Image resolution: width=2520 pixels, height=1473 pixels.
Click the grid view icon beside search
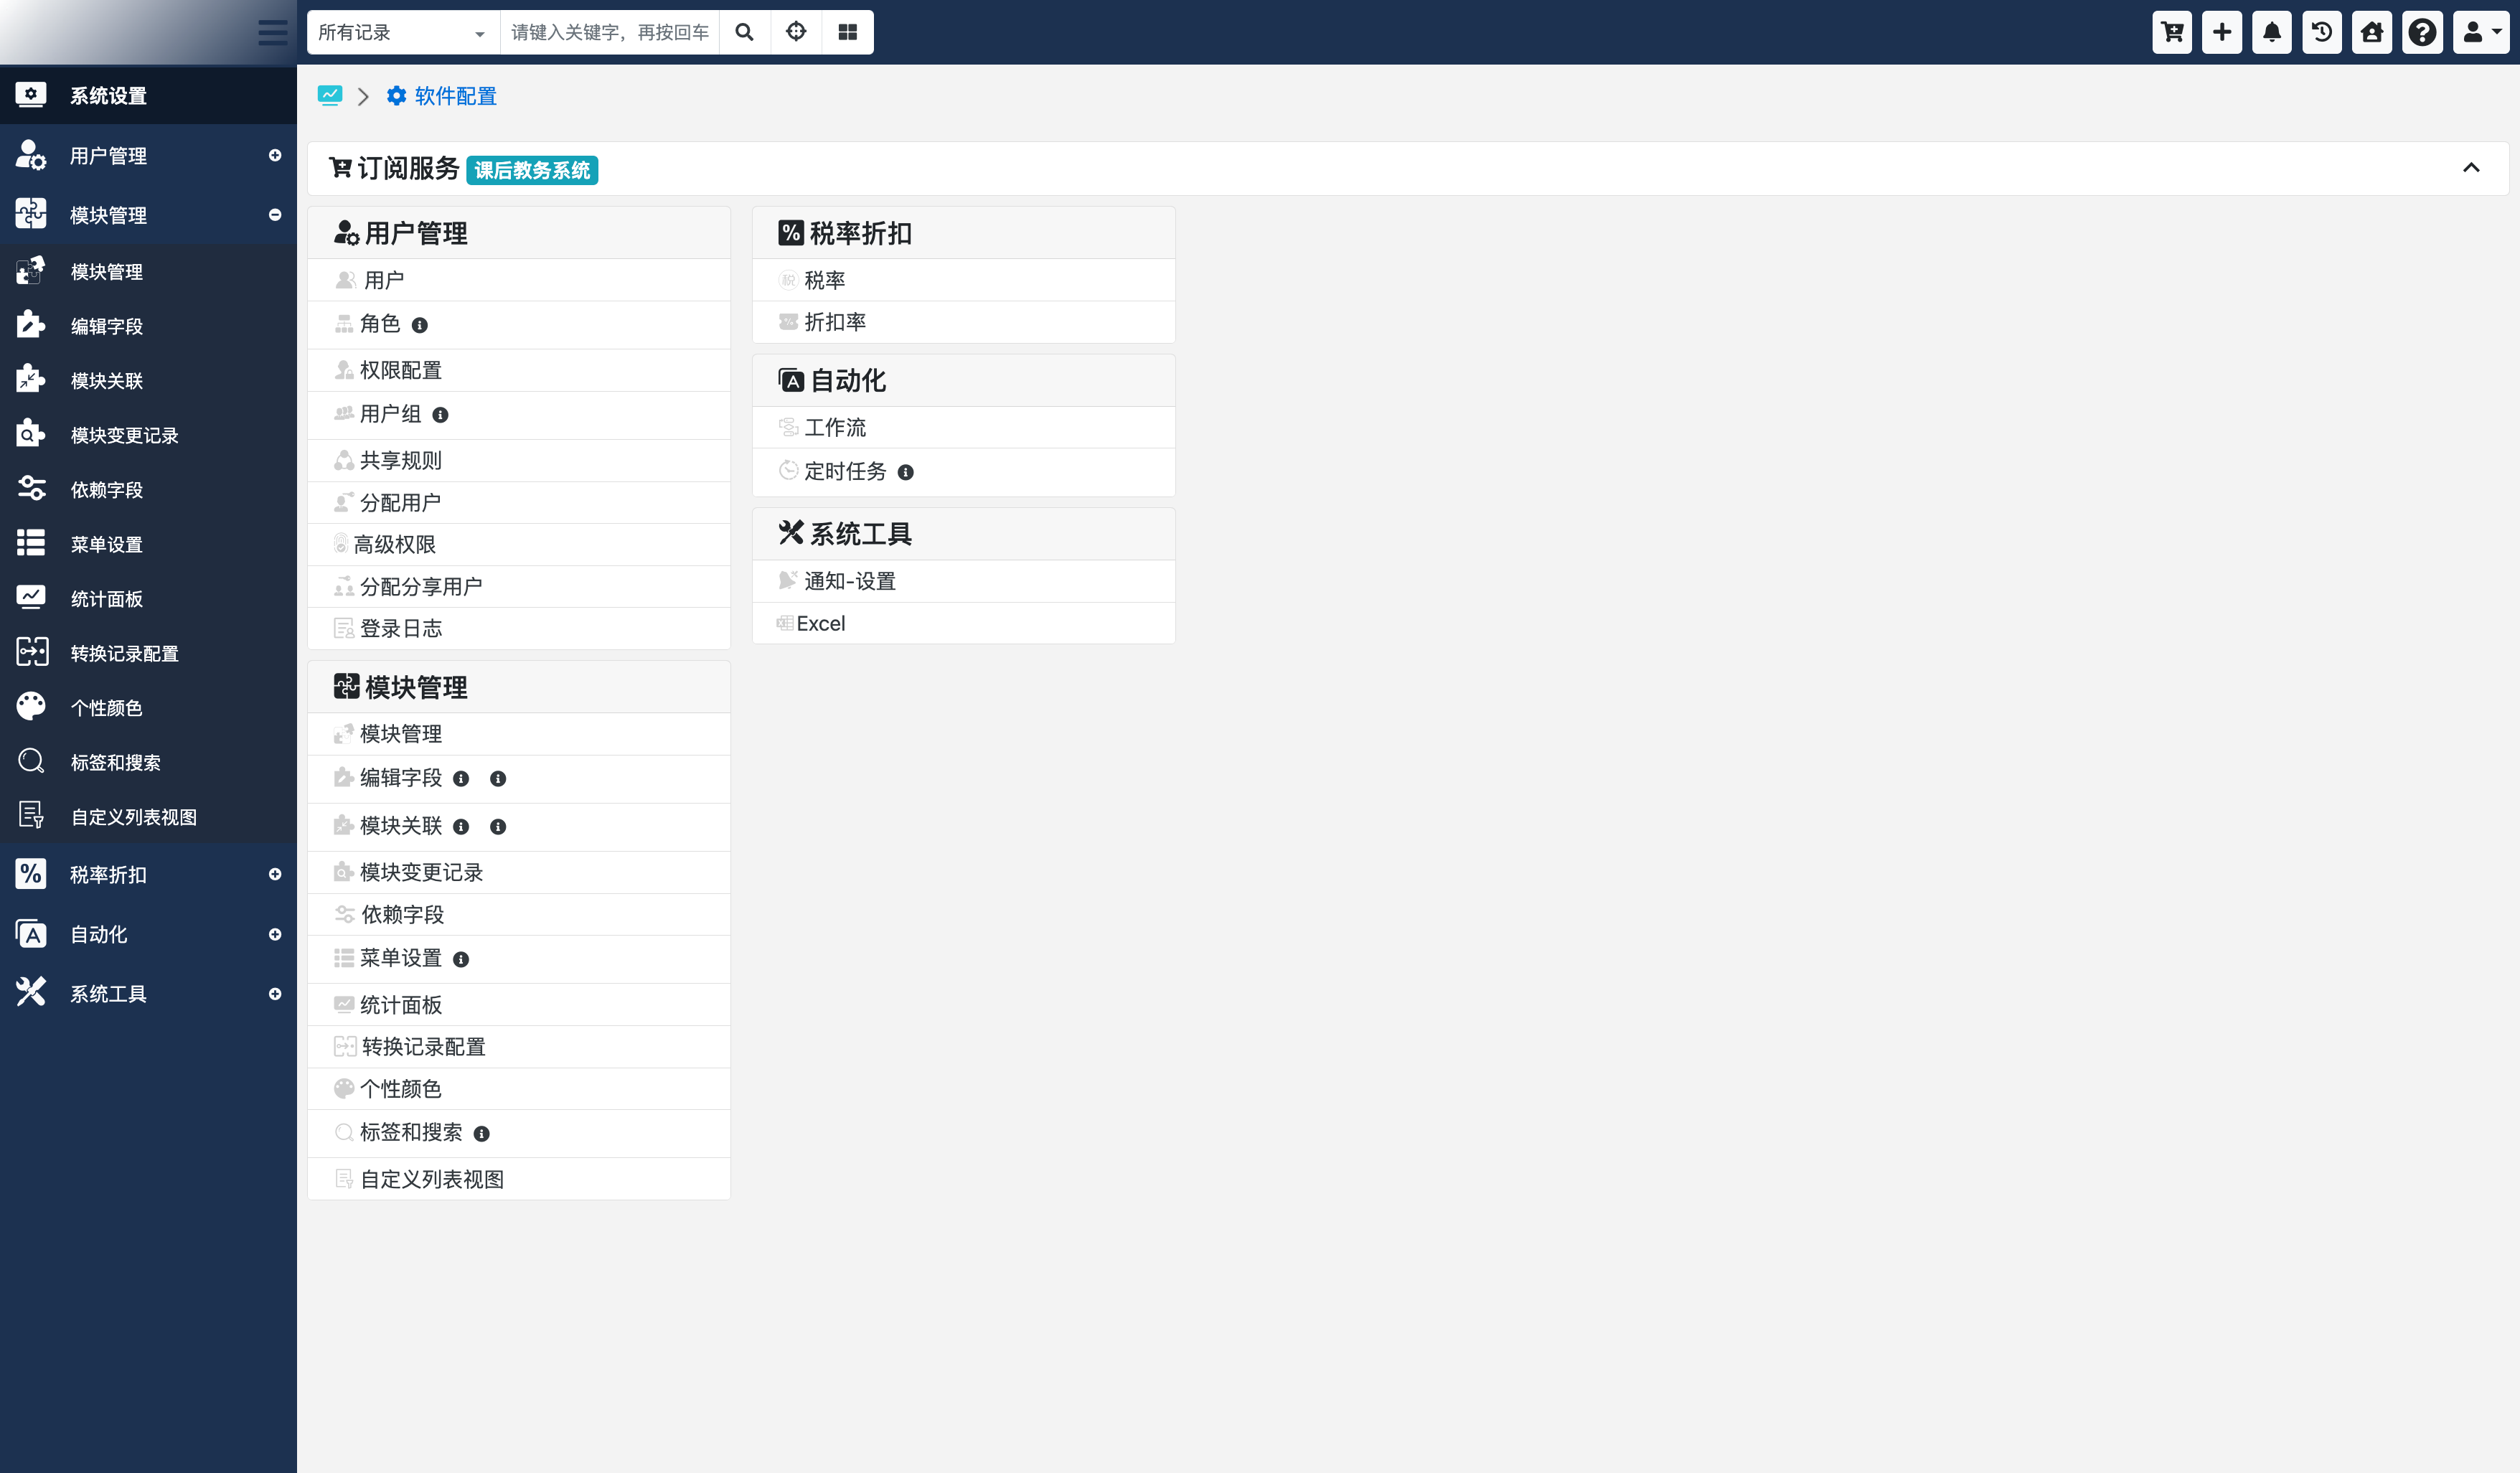pos(847,32)
